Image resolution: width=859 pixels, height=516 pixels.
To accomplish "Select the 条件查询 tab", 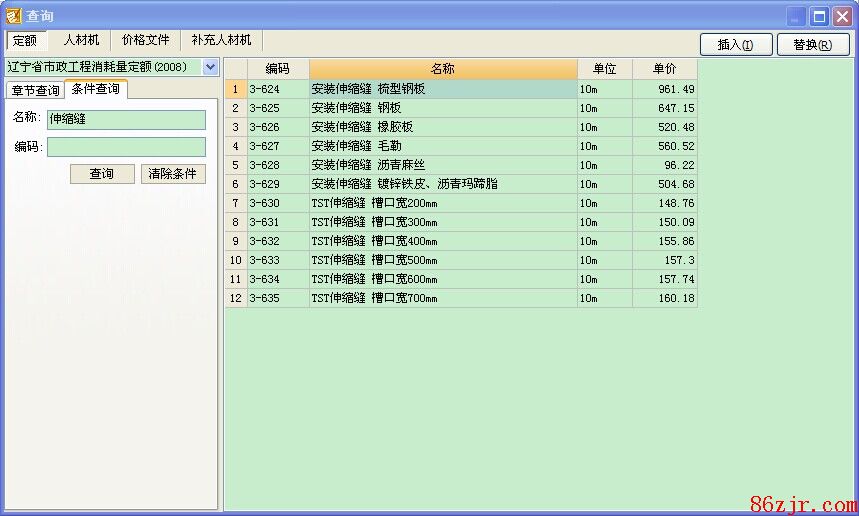I will tap(95, 90).
